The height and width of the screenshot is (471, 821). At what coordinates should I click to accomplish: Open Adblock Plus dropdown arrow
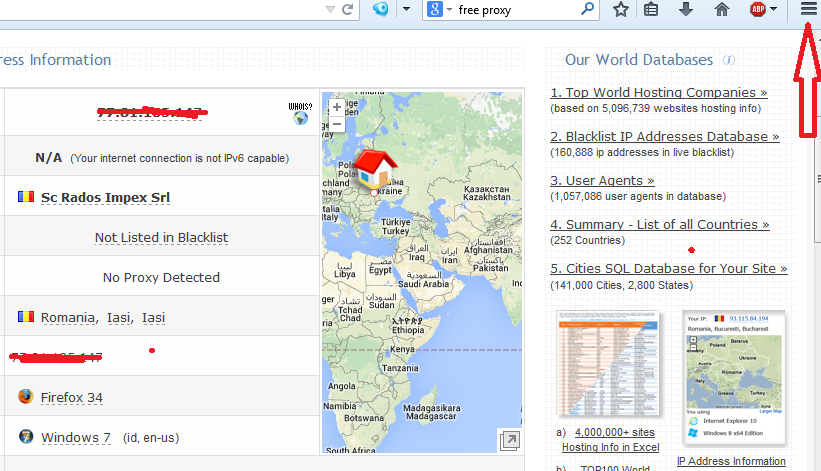(773, 9)
